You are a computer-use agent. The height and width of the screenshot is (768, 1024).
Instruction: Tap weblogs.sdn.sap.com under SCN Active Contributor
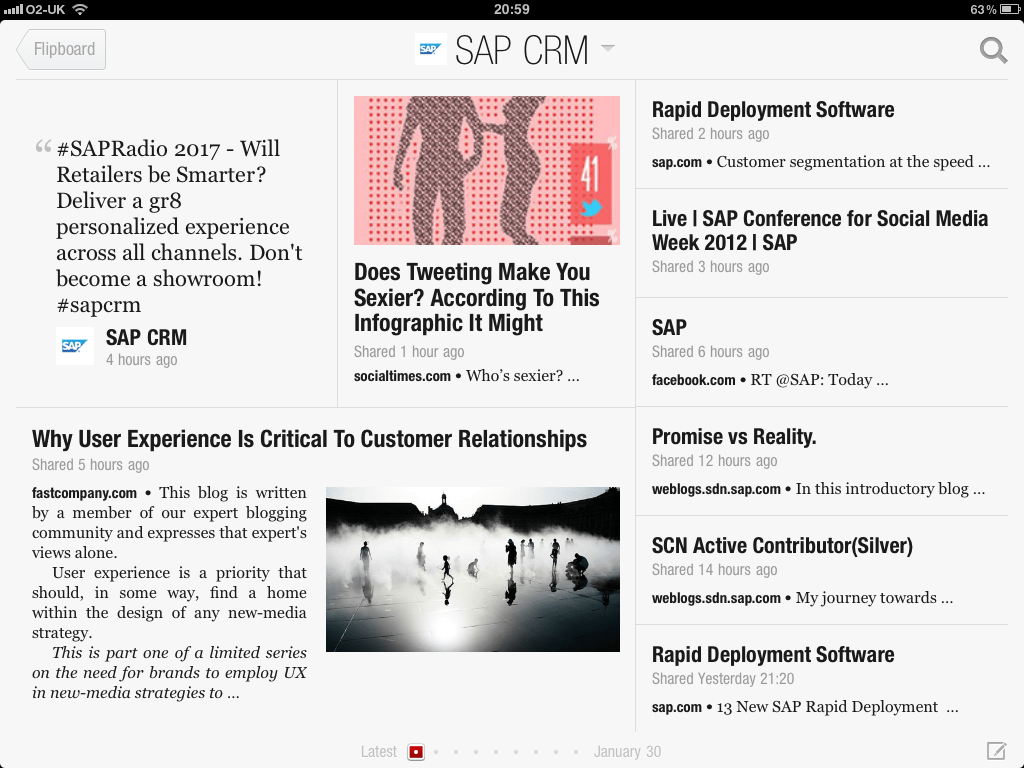pyautogui.click(x=716, y=598)
